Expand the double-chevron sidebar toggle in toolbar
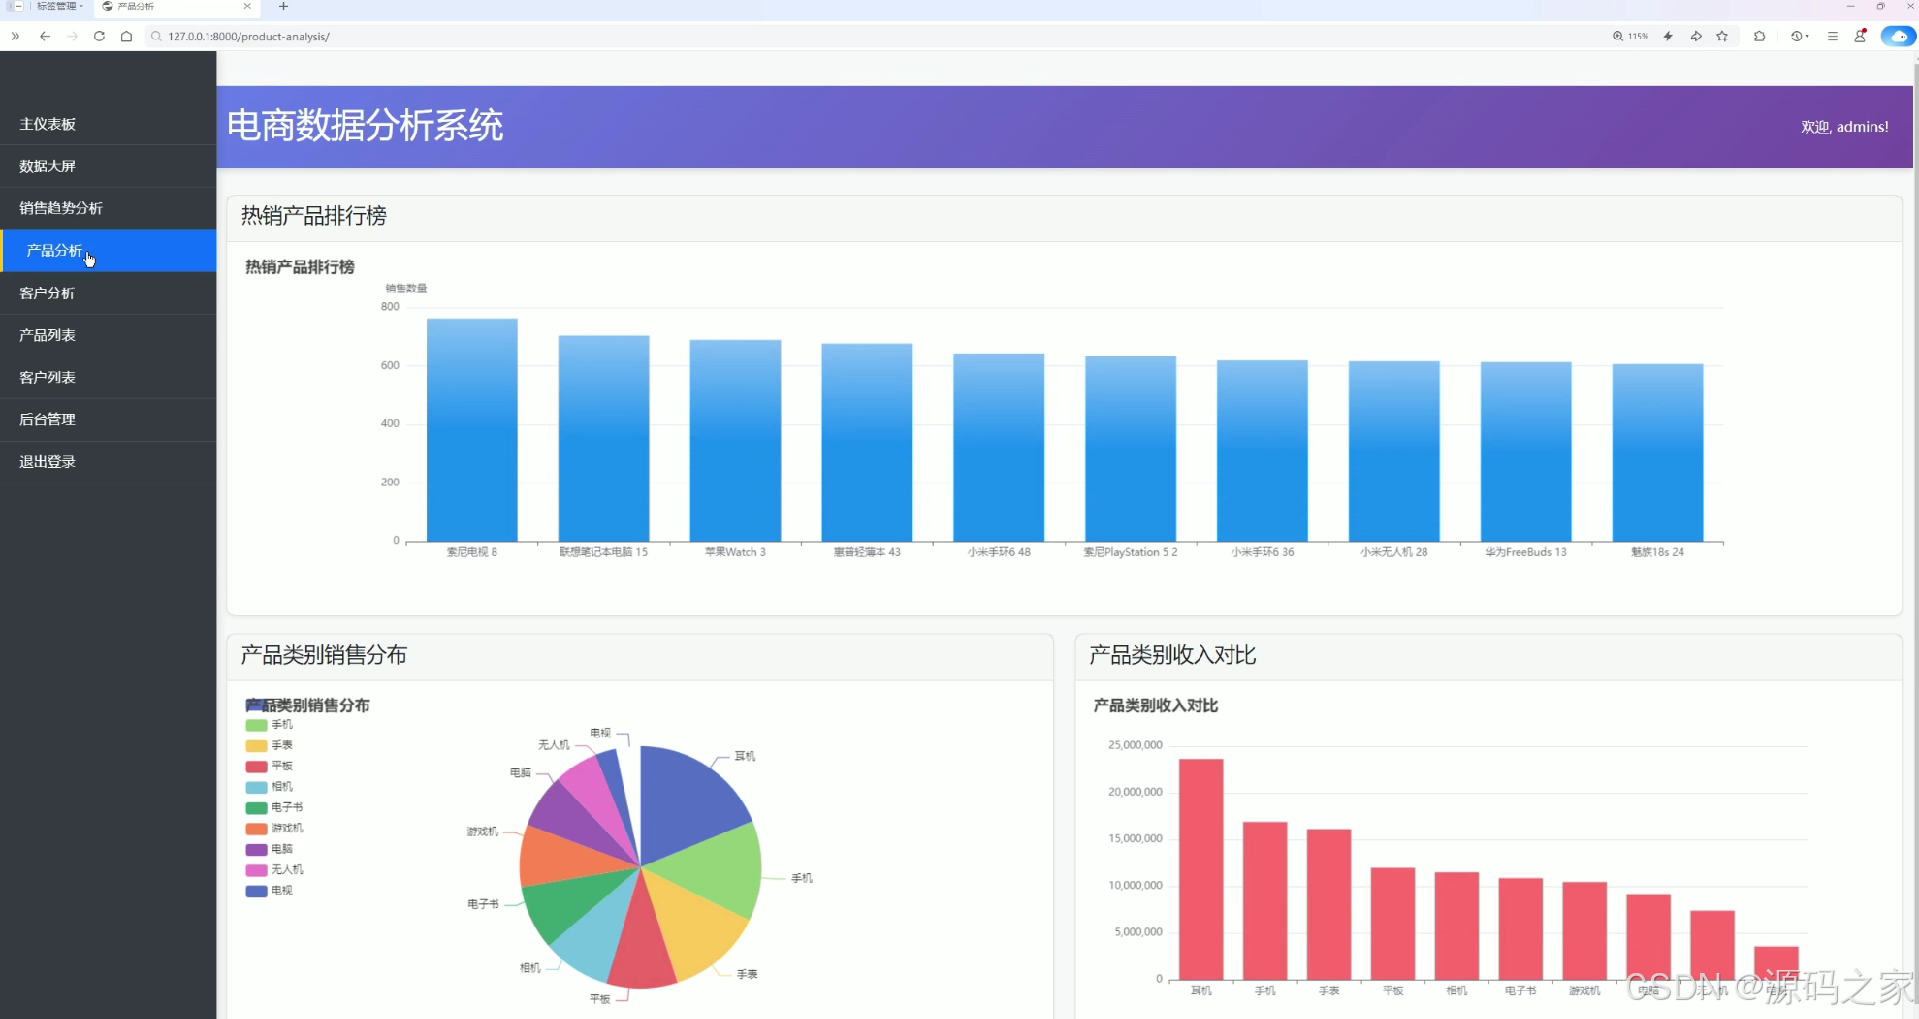The height and width of the screenshot is (1019, 1919). pyautogui.click(x=15, y=36)
